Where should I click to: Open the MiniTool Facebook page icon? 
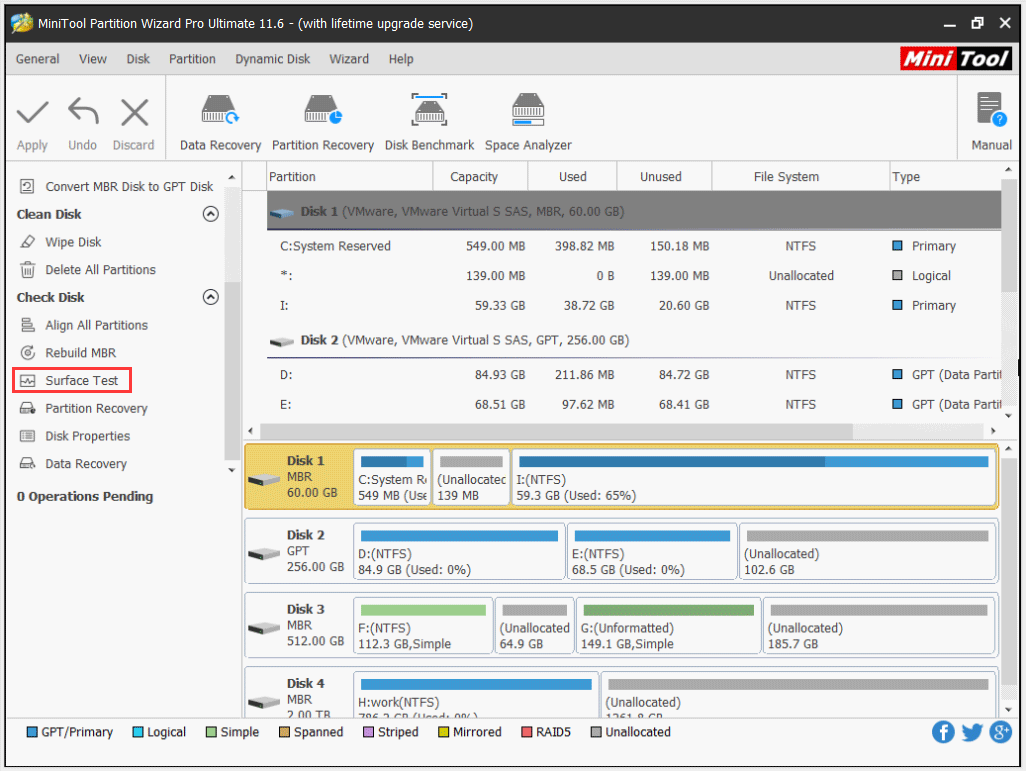pyautogui.click(x=943, y=732)
